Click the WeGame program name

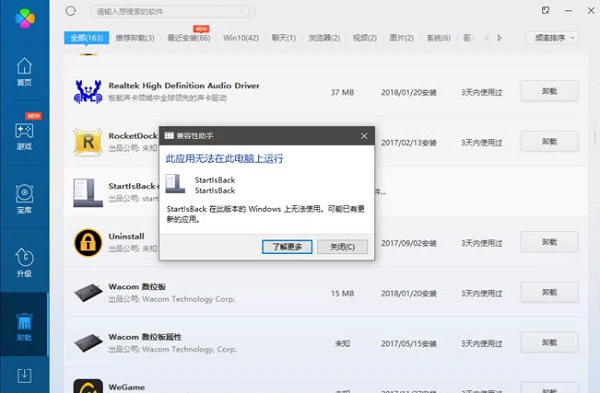[127, 387]
